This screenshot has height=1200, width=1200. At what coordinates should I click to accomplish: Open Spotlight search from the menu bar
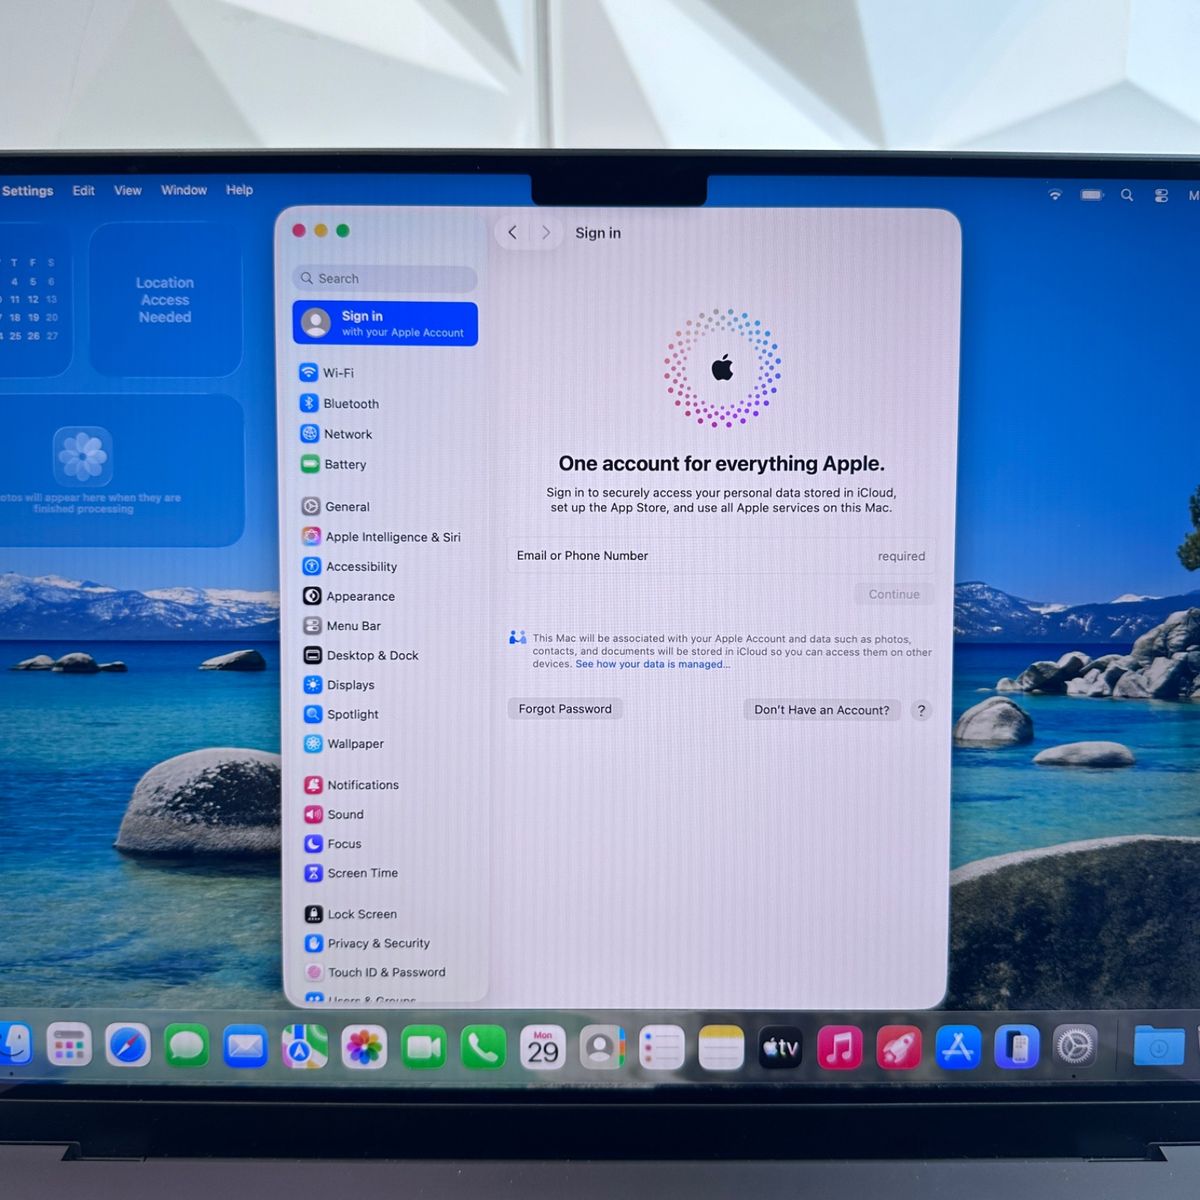point(1127,195)
